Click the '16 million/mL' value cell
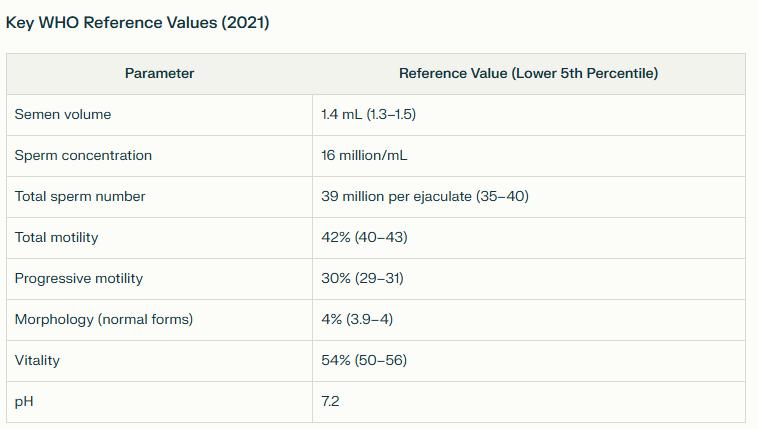The width and height of the screenshot is (758, 429). [x=364, y=155]
